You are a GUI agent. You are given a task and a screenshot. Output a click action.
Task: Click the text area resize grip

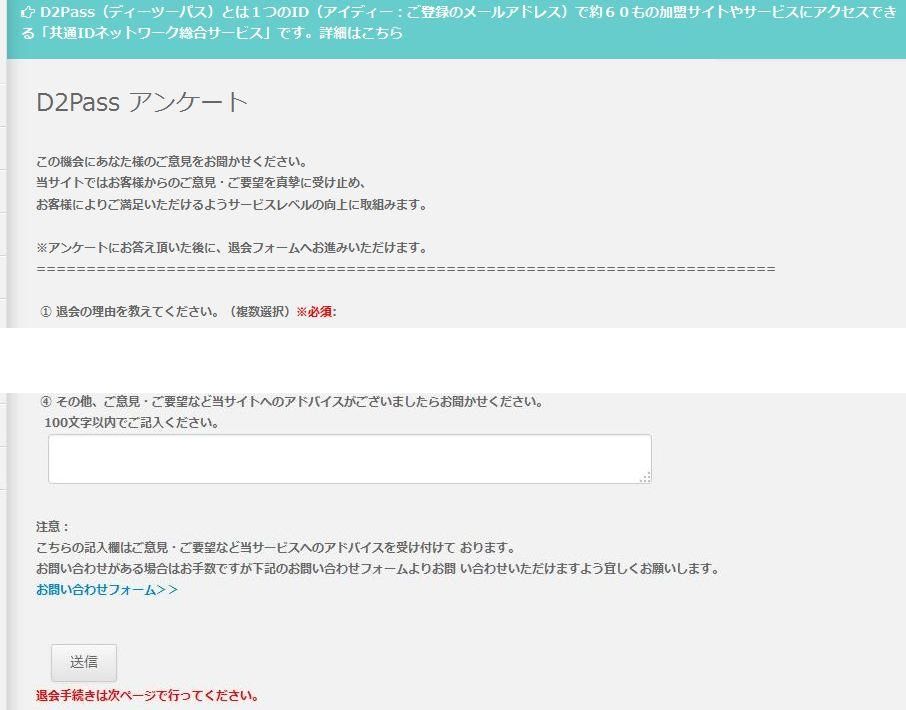click(645, 477)
